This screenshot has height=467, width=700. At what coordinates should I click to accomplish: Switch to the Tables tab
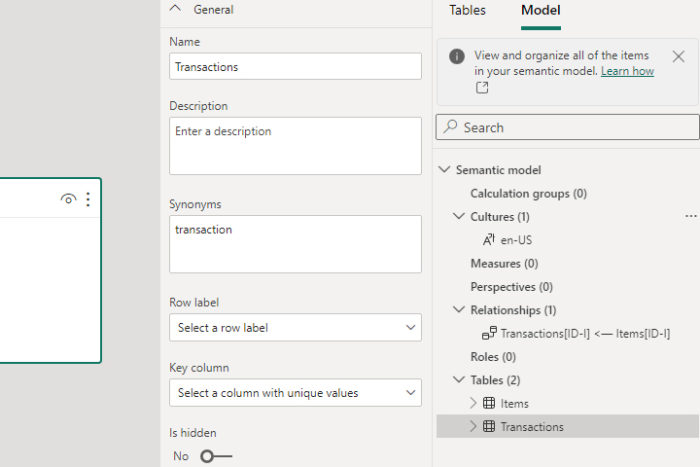[x=467, y=10]
